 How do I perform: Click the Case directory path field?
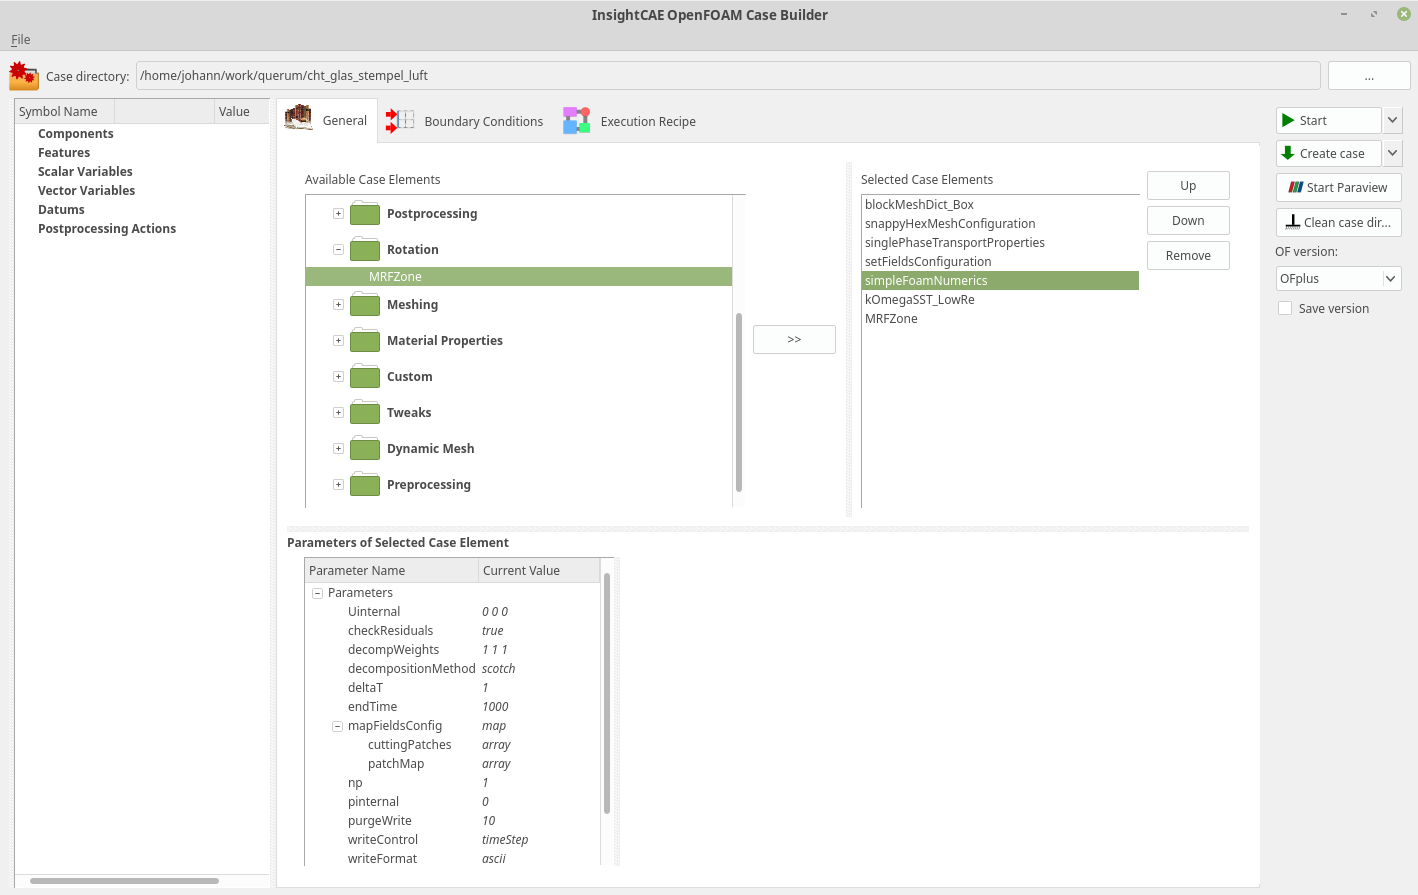[728, 75]
